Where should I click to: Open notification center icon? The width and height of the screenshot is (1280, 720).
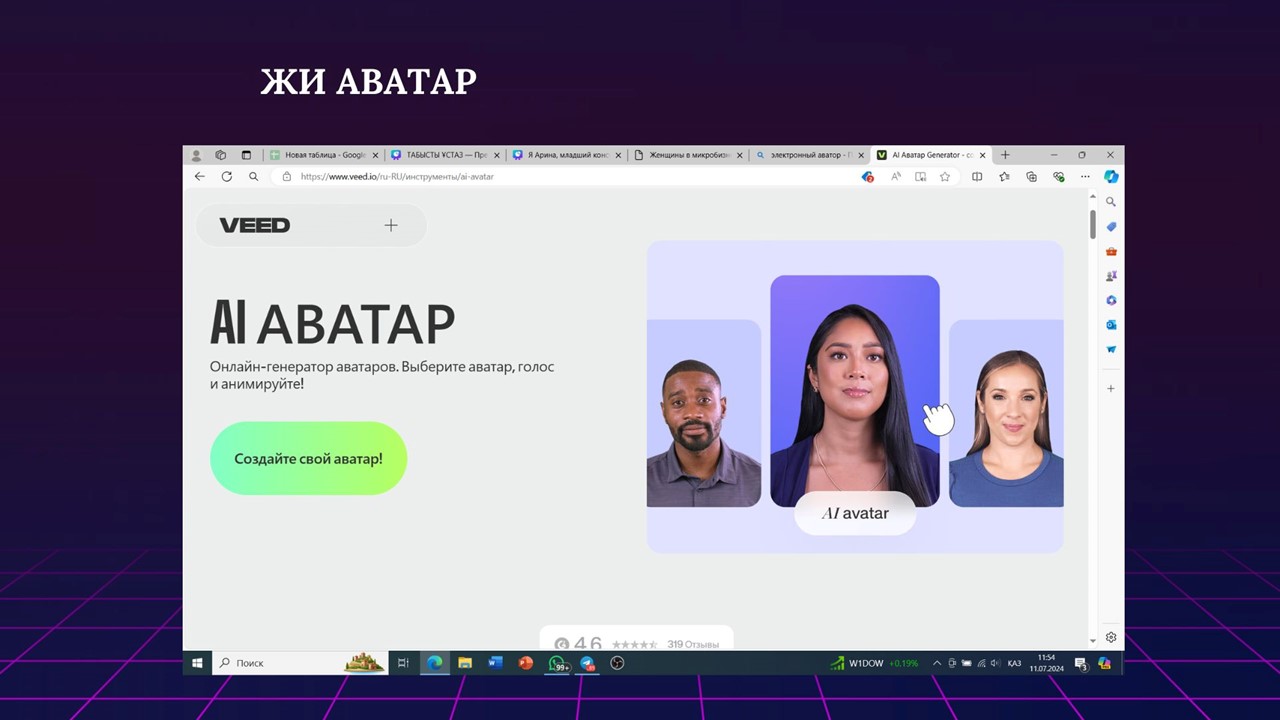pyautogui.click(x=1081, y=663)
